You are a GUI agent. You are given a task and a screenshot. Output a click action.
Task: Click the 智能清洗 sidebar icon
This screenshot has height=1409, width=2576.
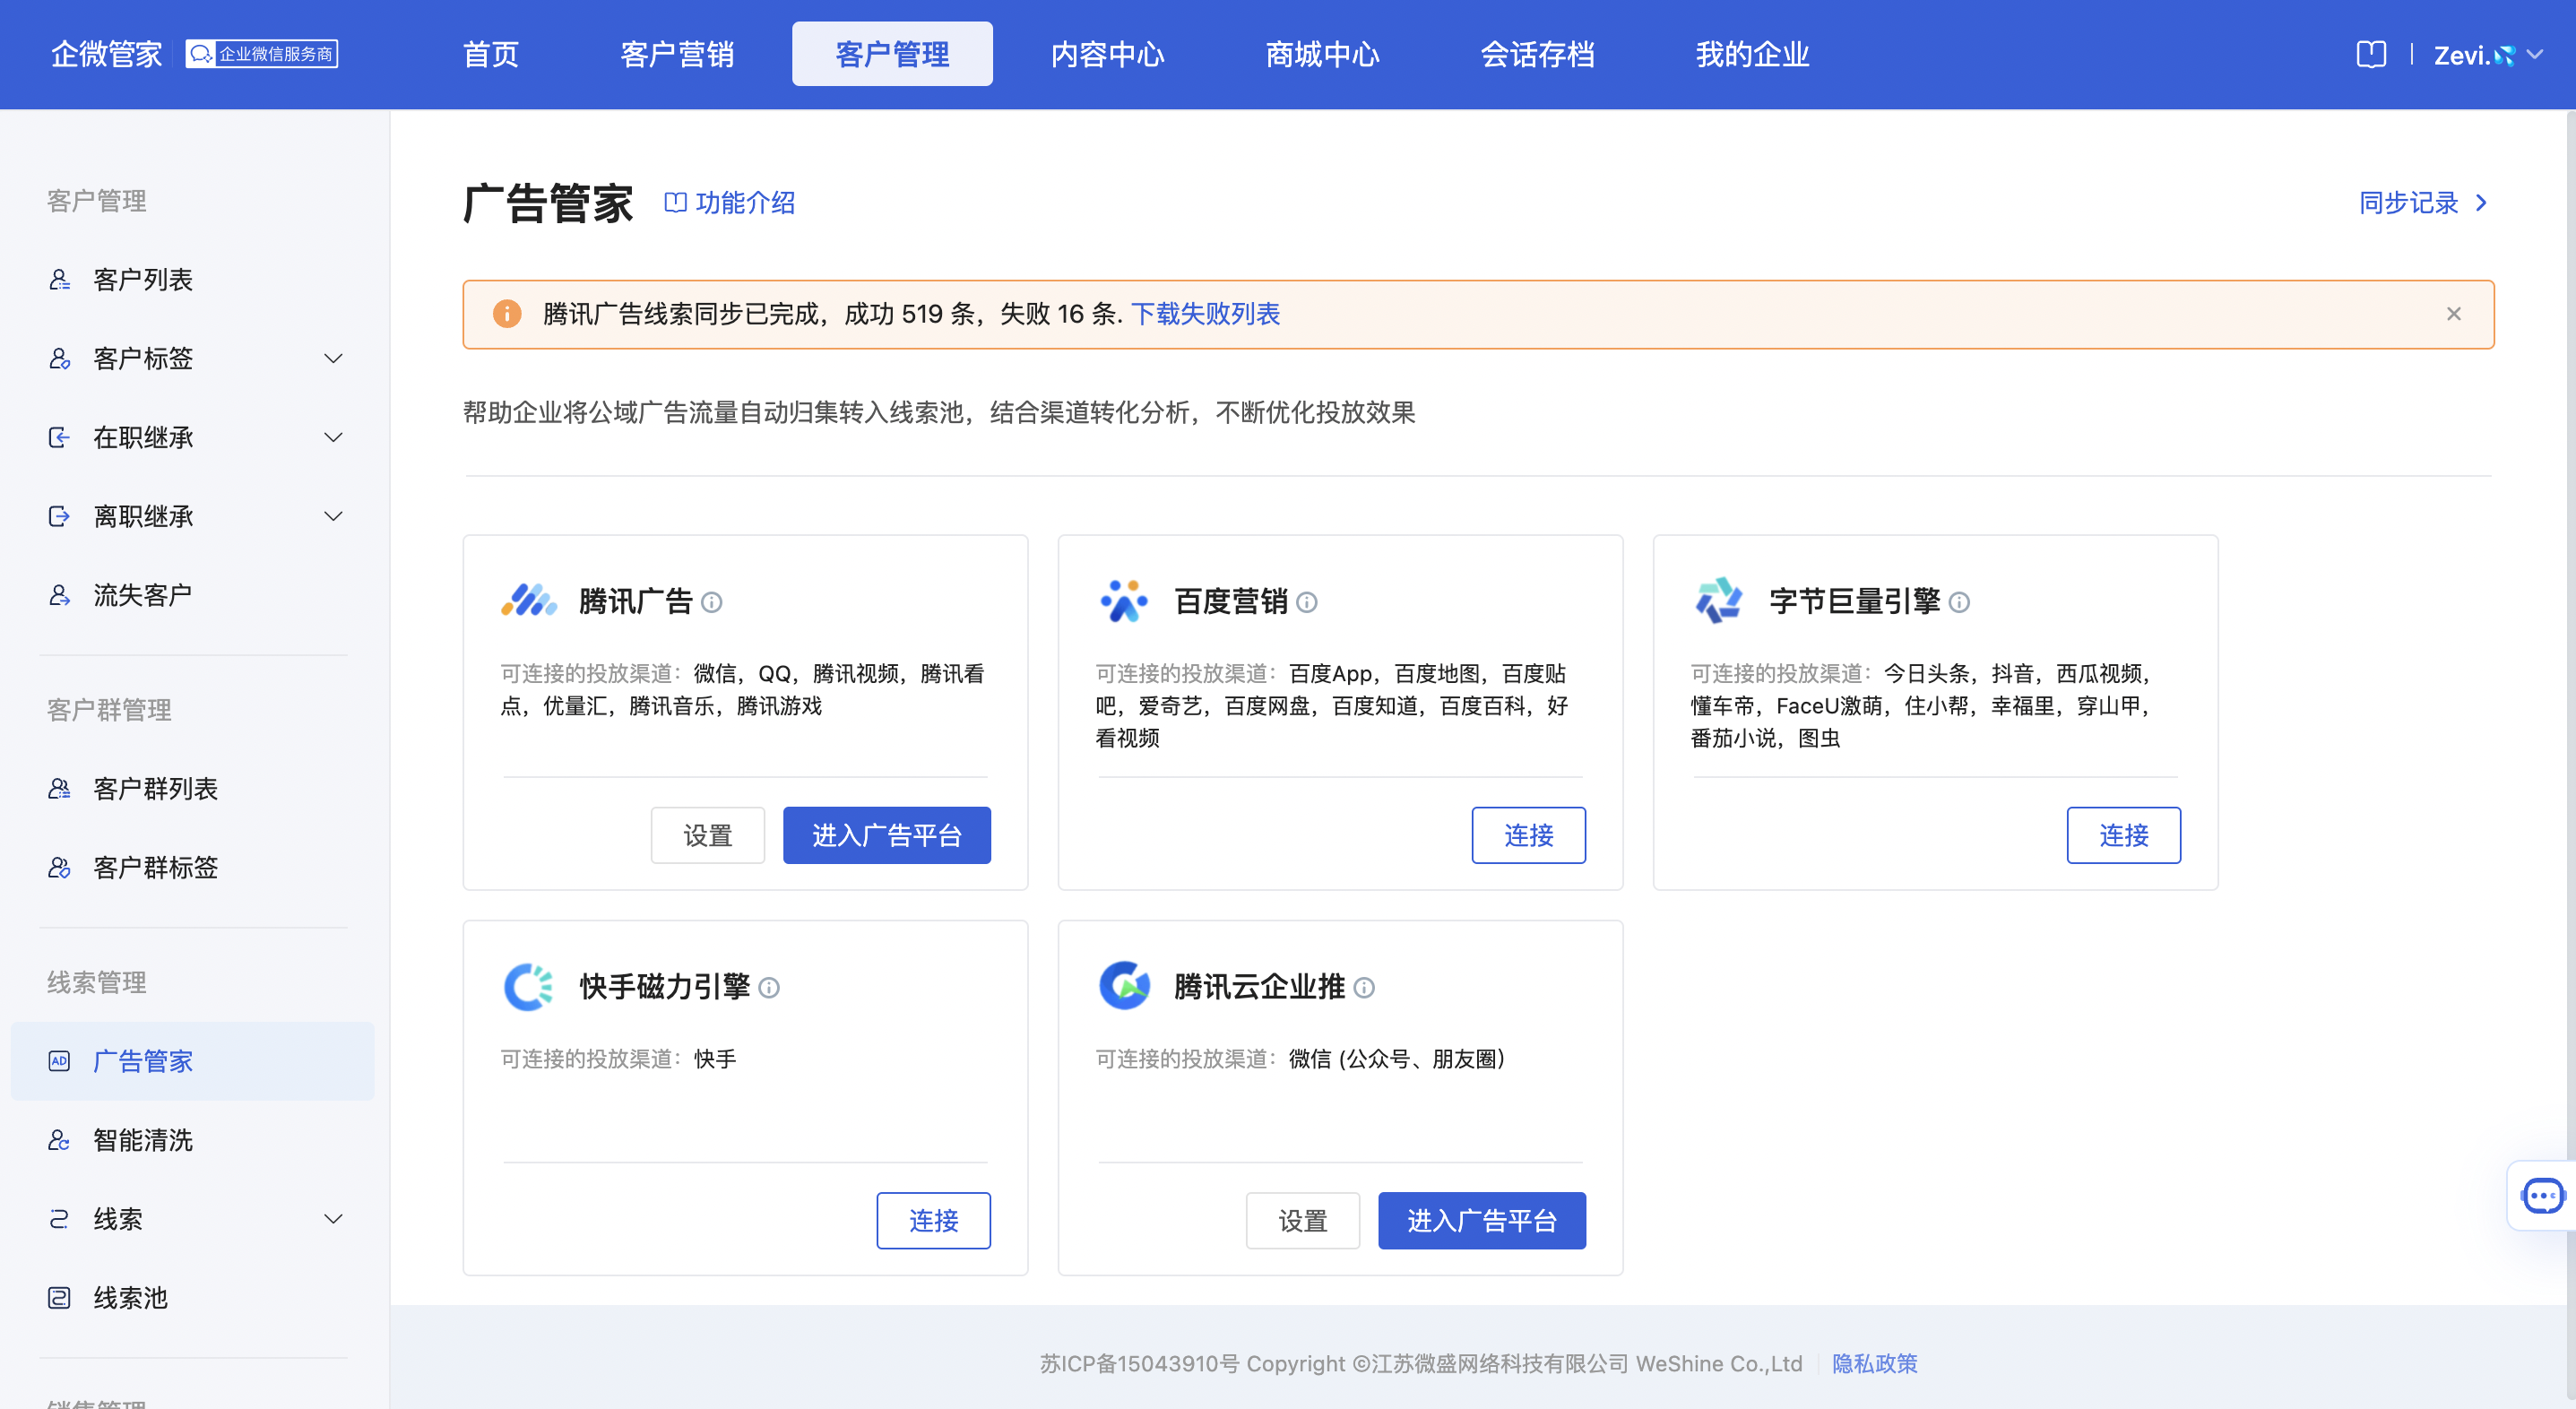(x=59, y=1141)
